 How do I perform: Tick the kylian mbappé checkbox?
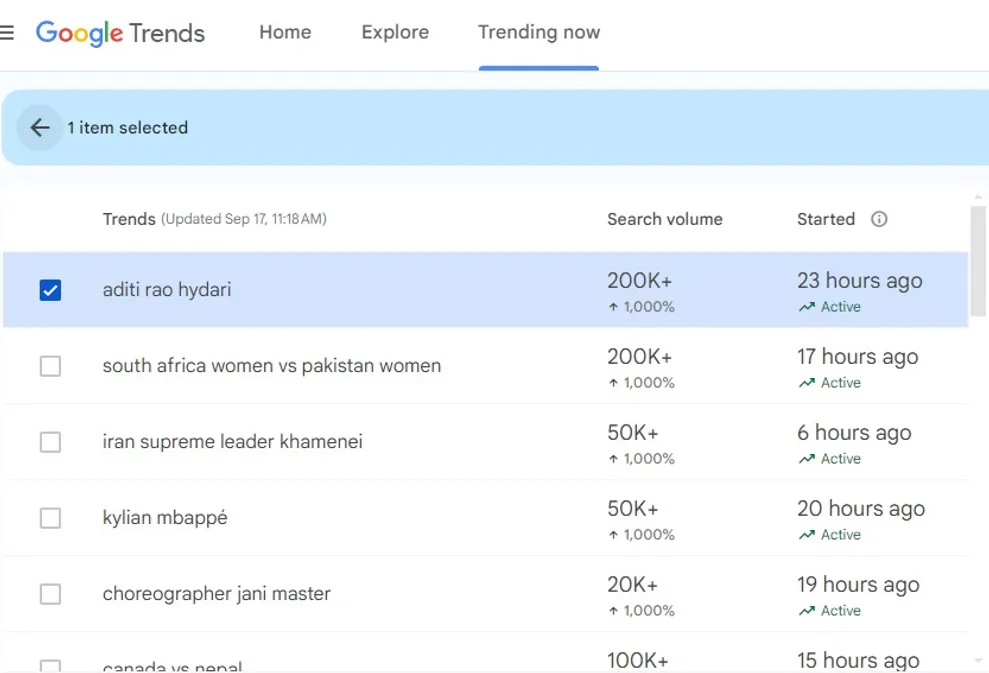pos(50,518)
